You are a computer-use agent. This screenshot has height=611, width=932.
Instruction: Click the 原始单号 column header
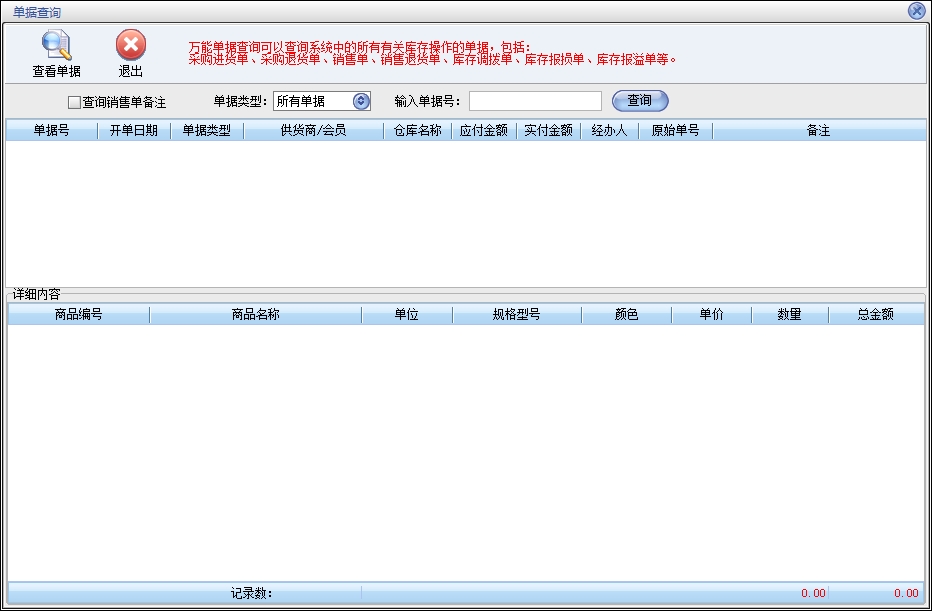click(x=675, y=131)
